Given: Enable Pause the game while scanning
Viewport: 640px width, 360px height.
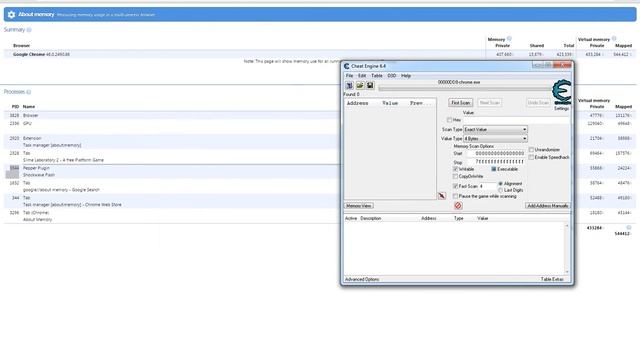Looking at the screenshot, I should point(456,196).
